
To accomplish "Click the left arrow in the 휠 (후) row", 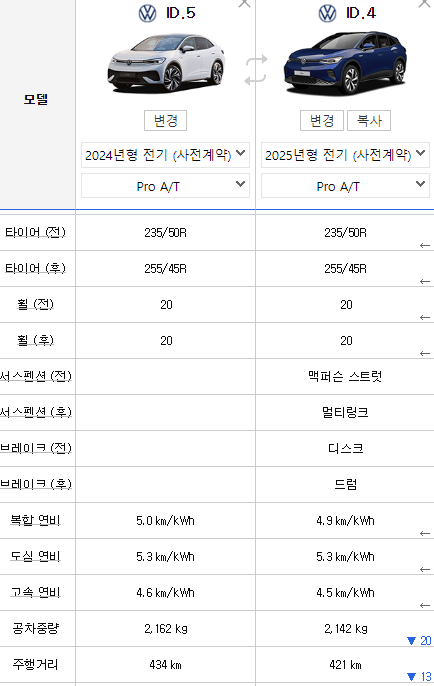I will pos(424,353).
